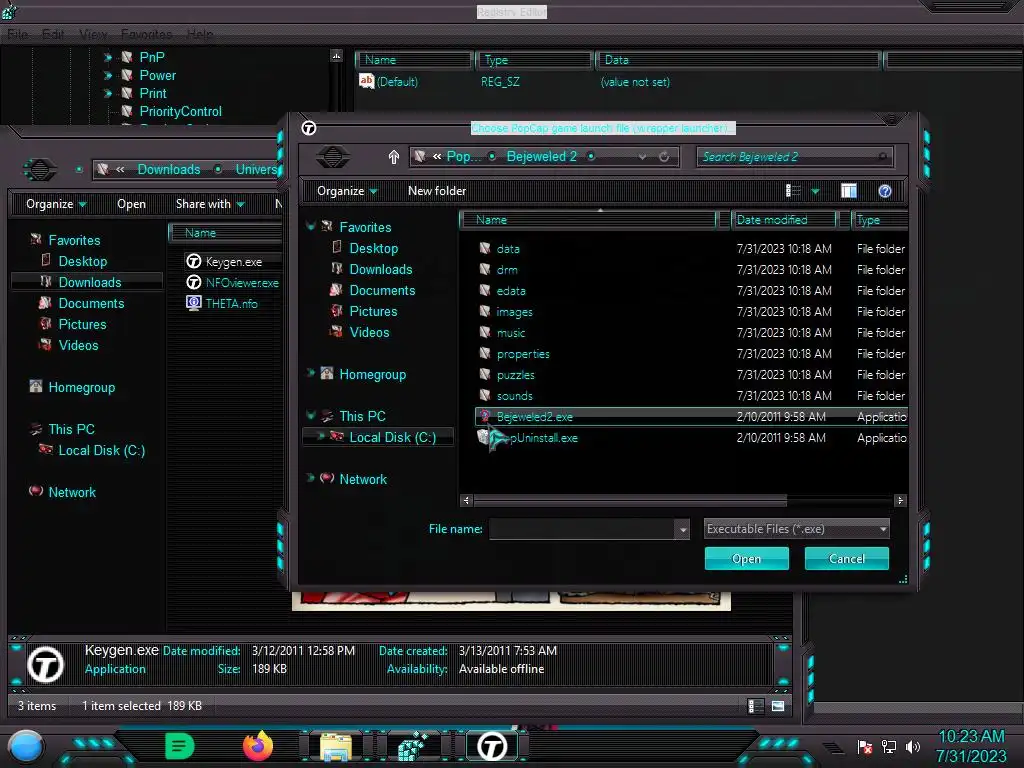Select Documents in dialog sidebar

click(382, 290)
